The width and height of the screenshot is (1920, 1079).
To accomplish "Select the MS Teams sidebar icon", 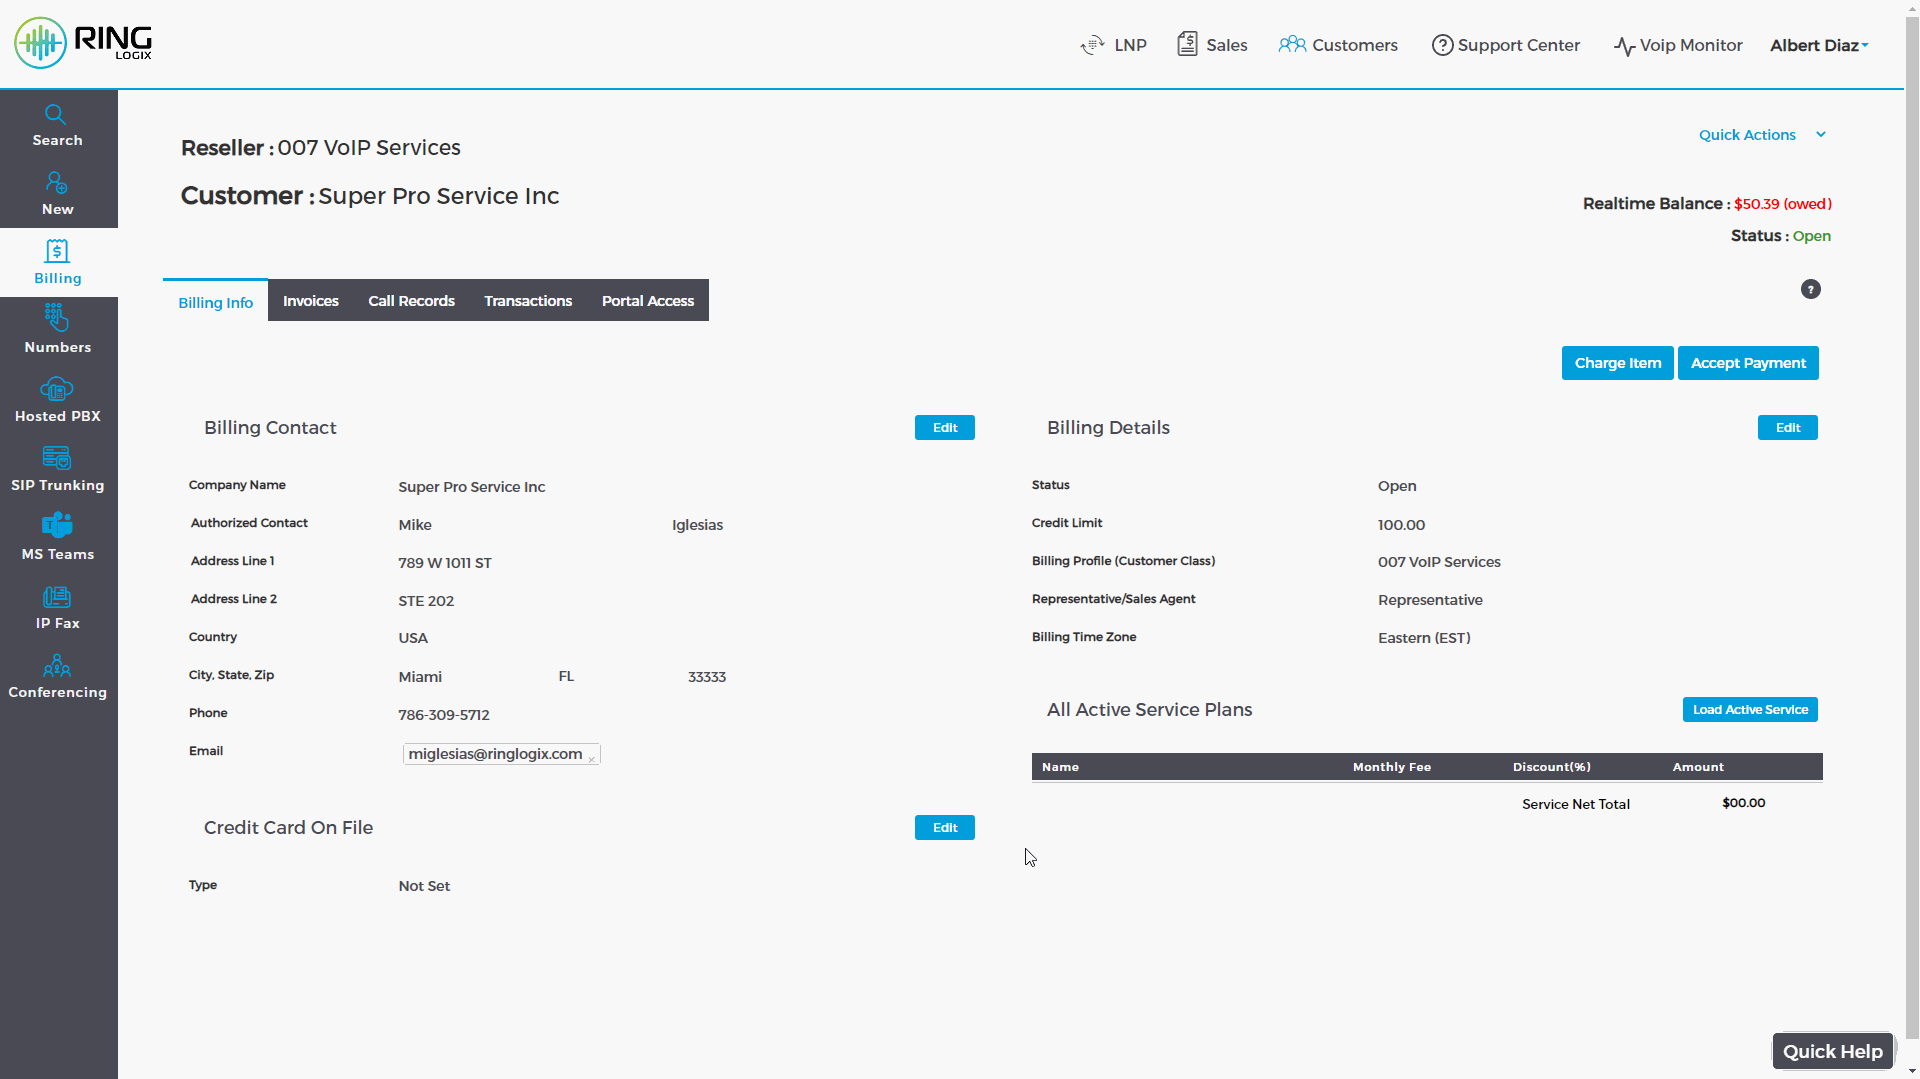I will 57,537.
